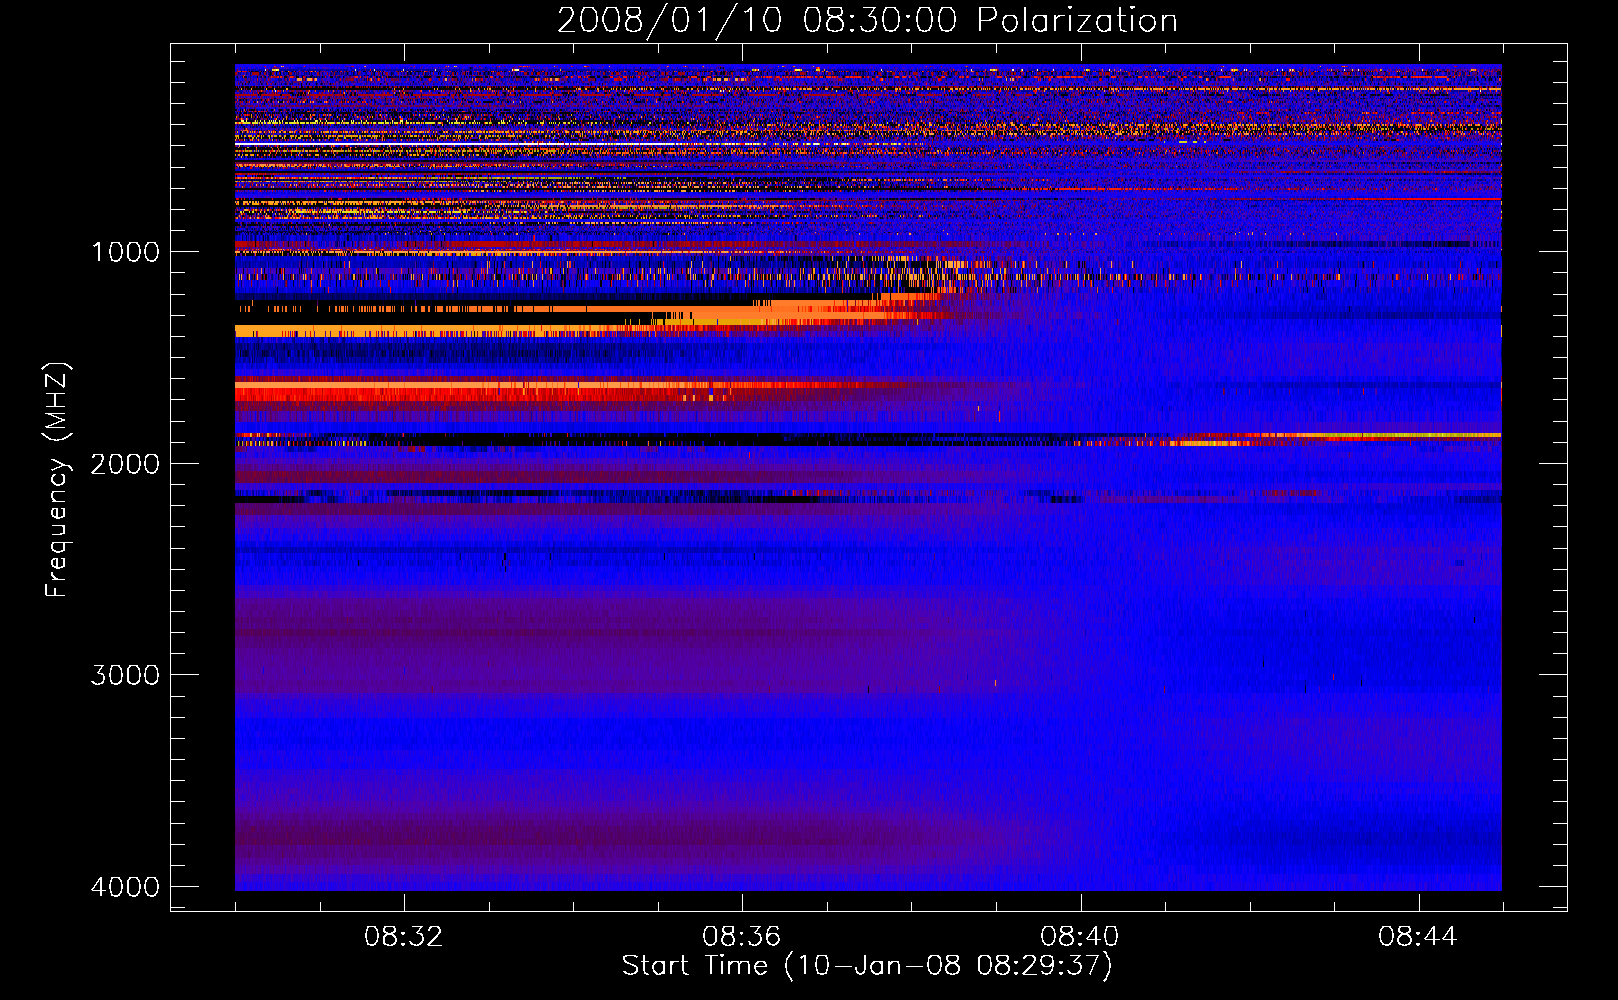The height and width of the screenshot is (1000, 1618).
Task: Click the 08:44 time tick label
Action: point(1418,937)
